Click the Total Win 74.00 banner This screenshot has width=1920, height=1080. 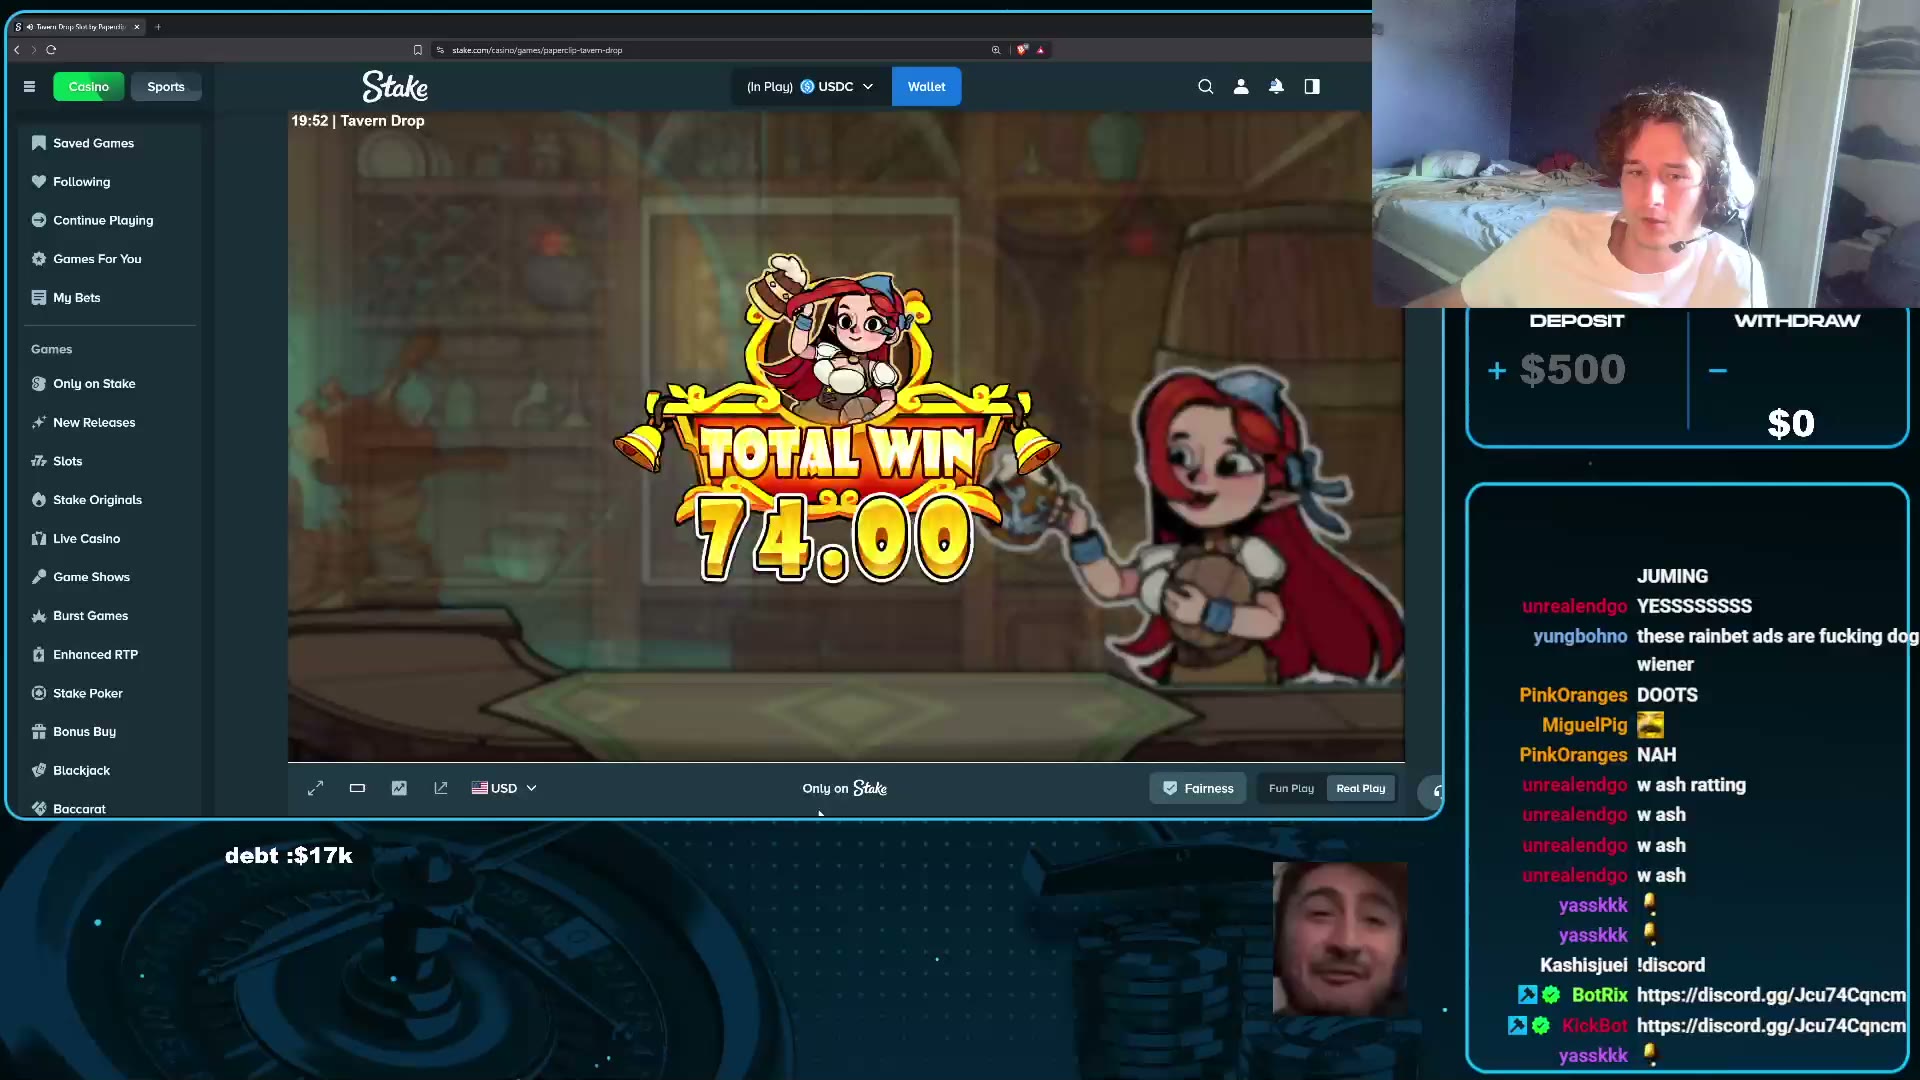tap(837, 420)
